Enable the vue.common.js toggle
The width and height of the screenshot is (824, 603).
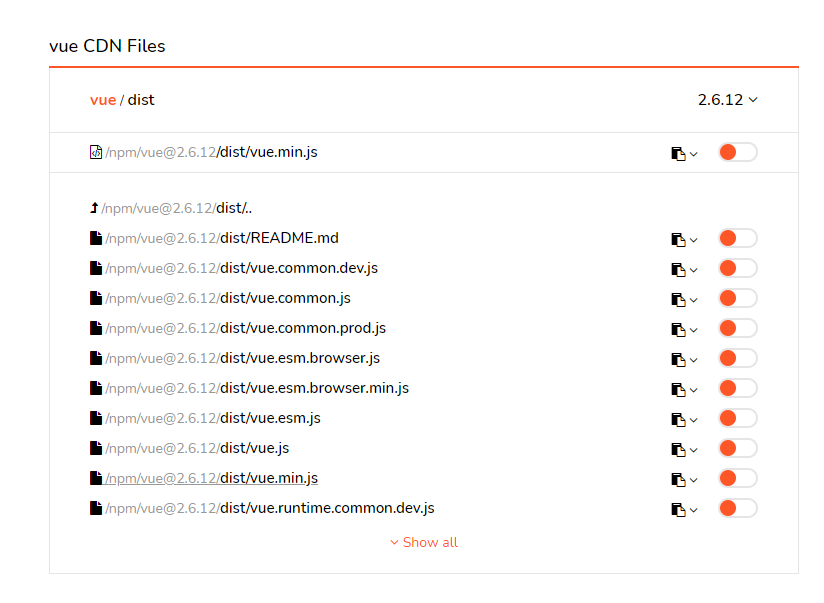pos(737,298)
